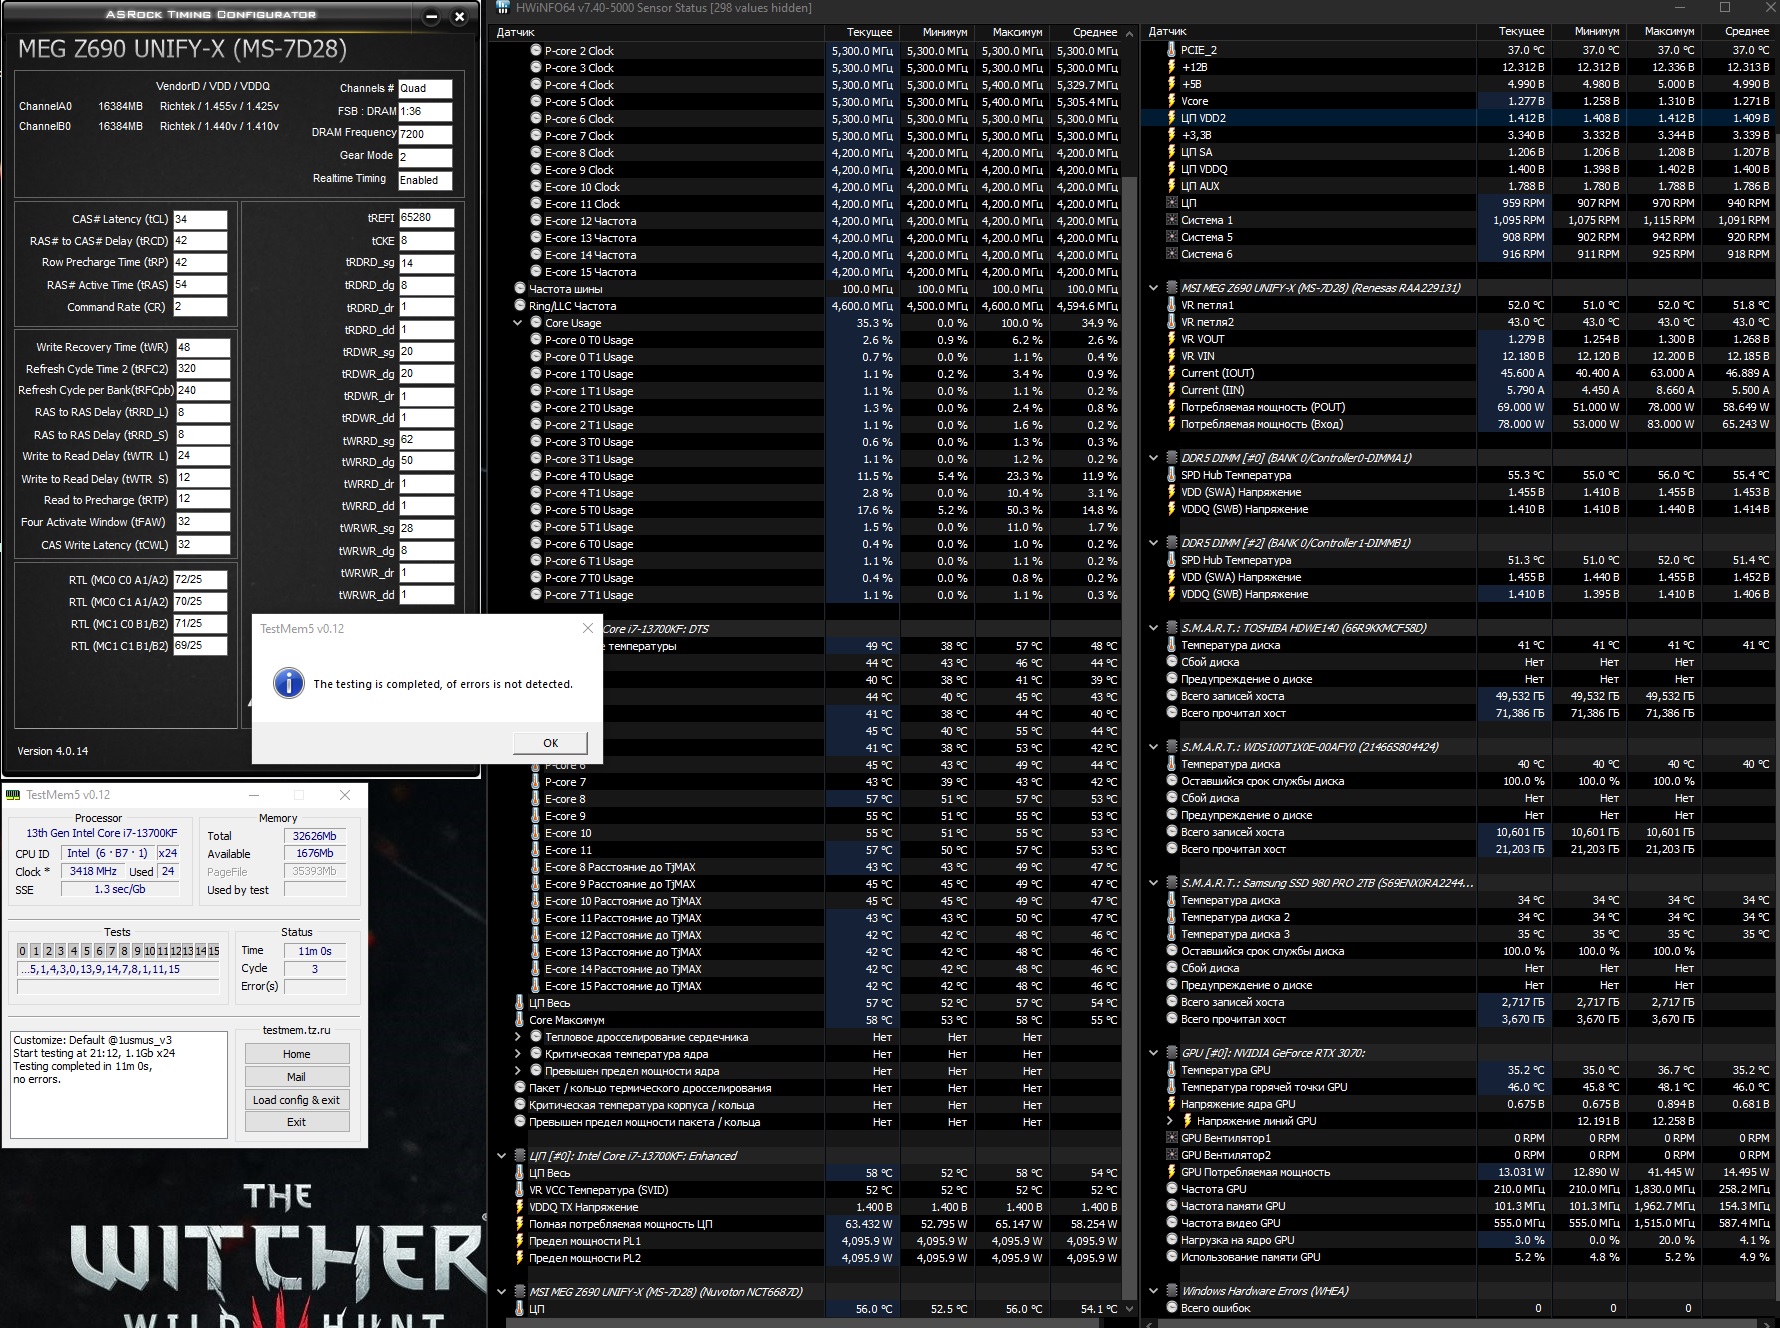Viewport: 1780px width, 1328px height.
Task: Click the Среднее column header in the right sensor list
Action: [x=1747, y=32]
